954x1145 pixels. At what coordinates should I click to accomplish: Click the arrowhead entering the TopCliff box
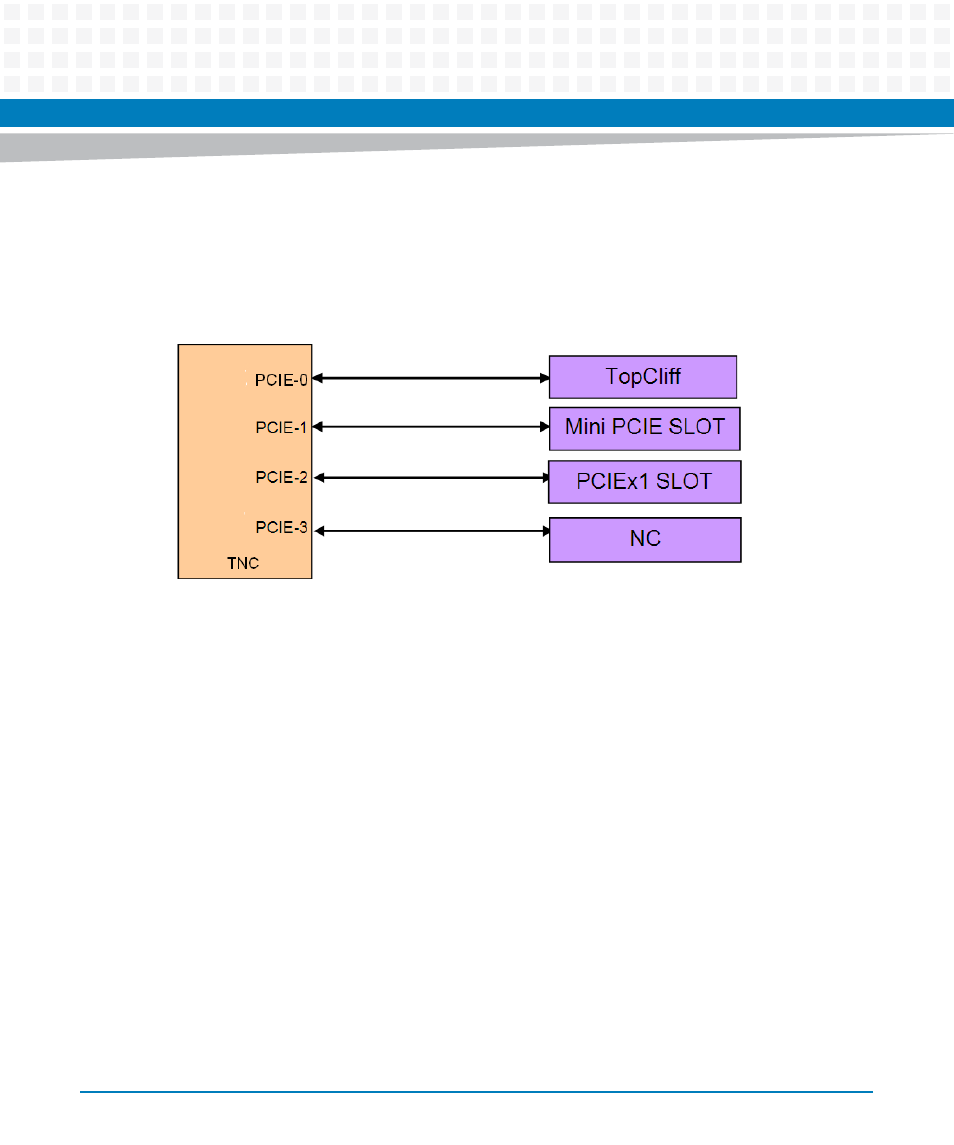click(x=544, y=378)
